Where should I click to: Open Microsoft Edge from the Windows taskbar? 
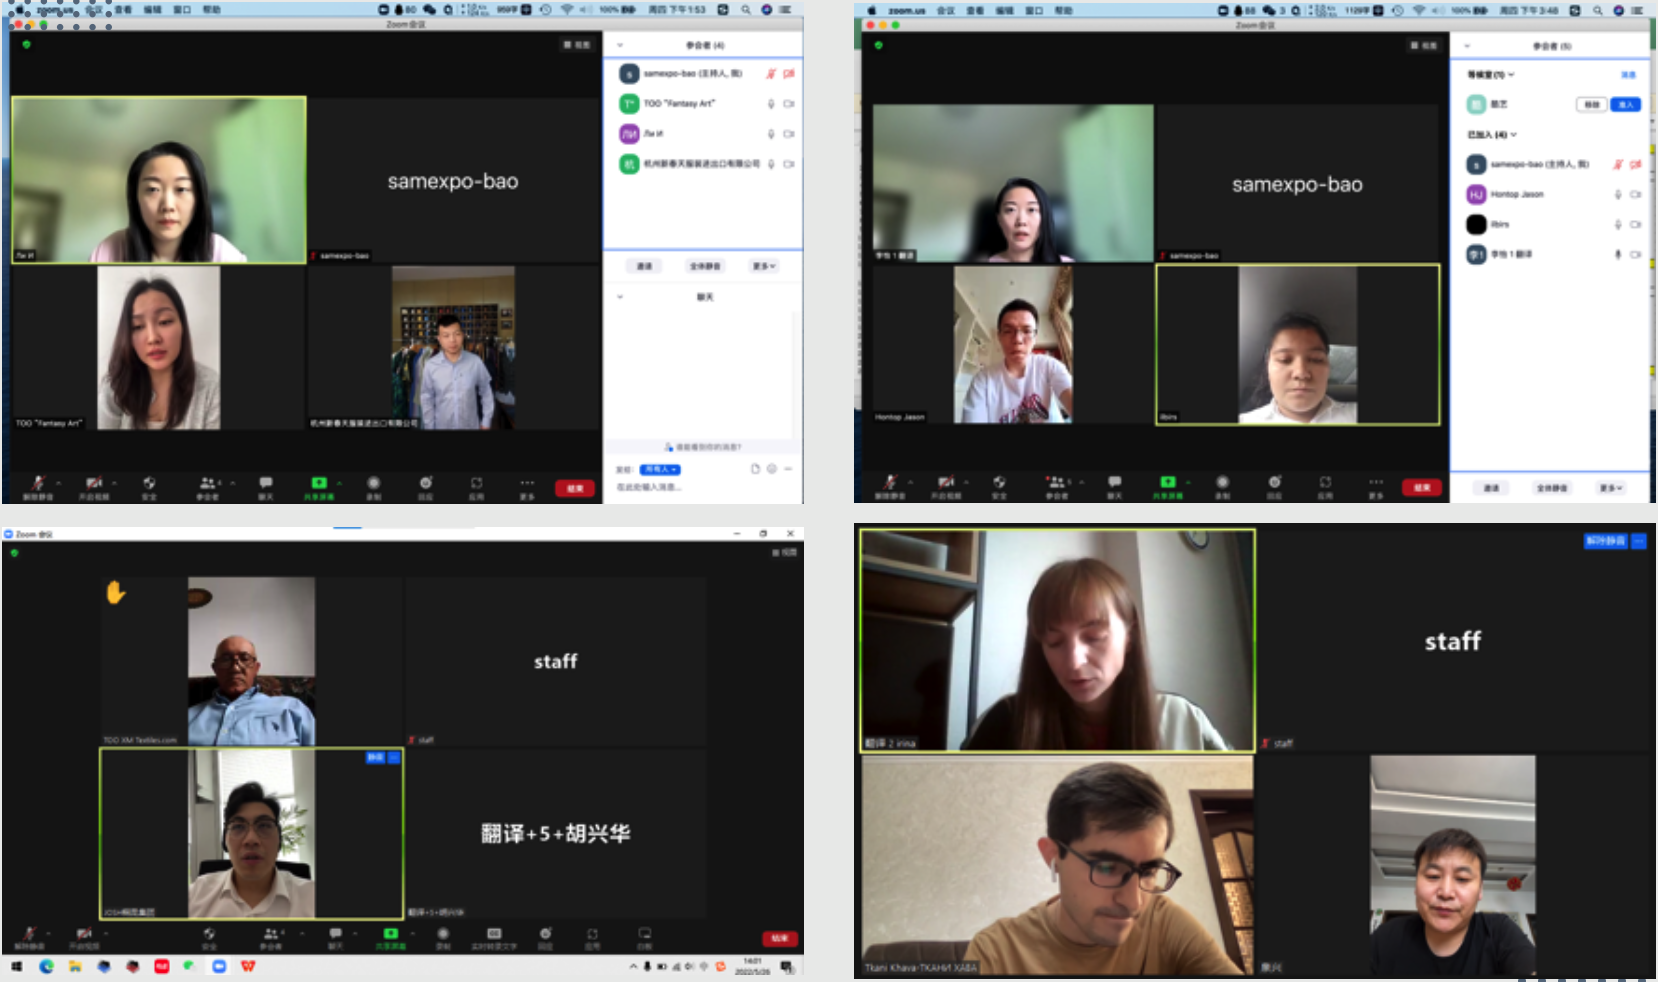pyautogui.click(x=46, y=966)
